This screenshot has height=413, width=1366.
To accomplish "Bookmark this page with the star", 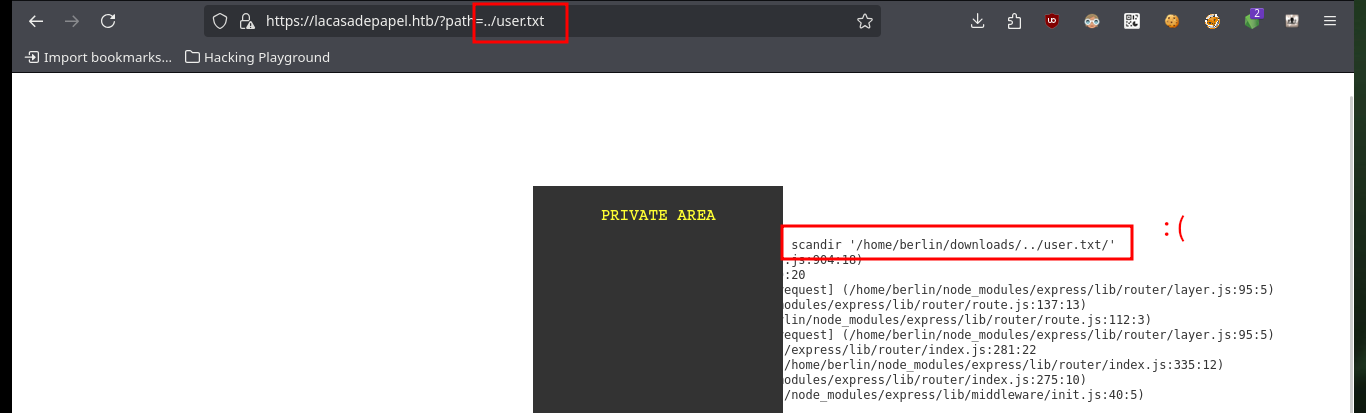I will click(x=865, y=21).
